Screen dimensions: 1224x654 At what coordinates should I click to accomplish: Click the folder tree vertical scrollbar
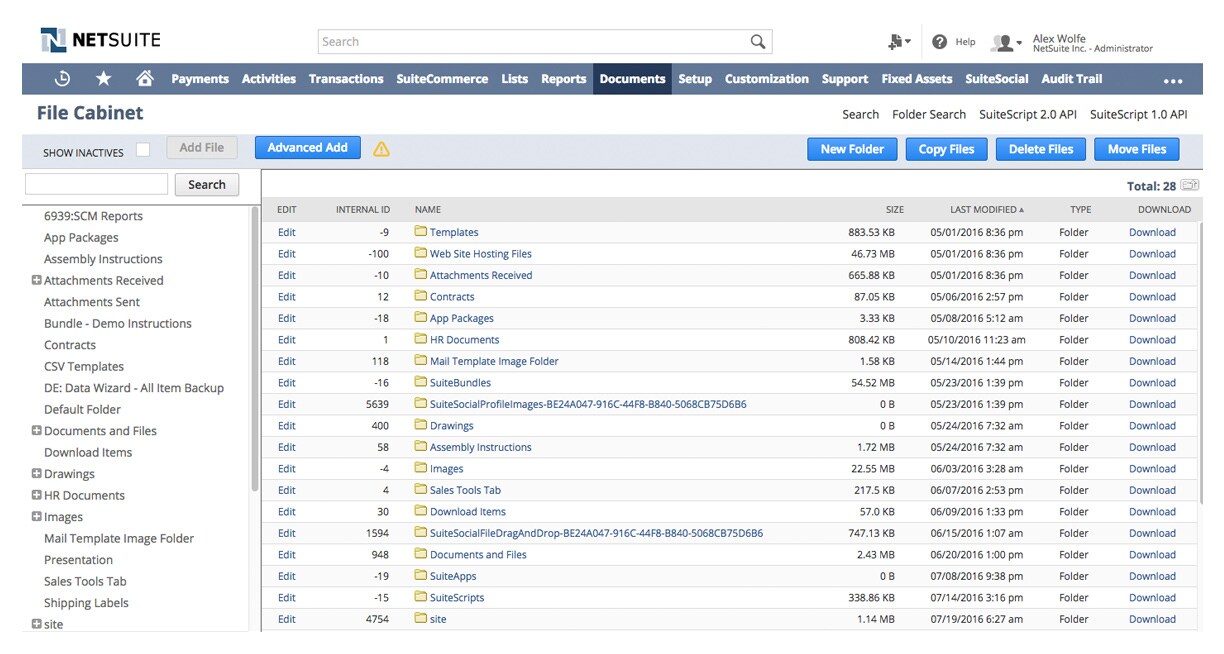click(254, 350)
